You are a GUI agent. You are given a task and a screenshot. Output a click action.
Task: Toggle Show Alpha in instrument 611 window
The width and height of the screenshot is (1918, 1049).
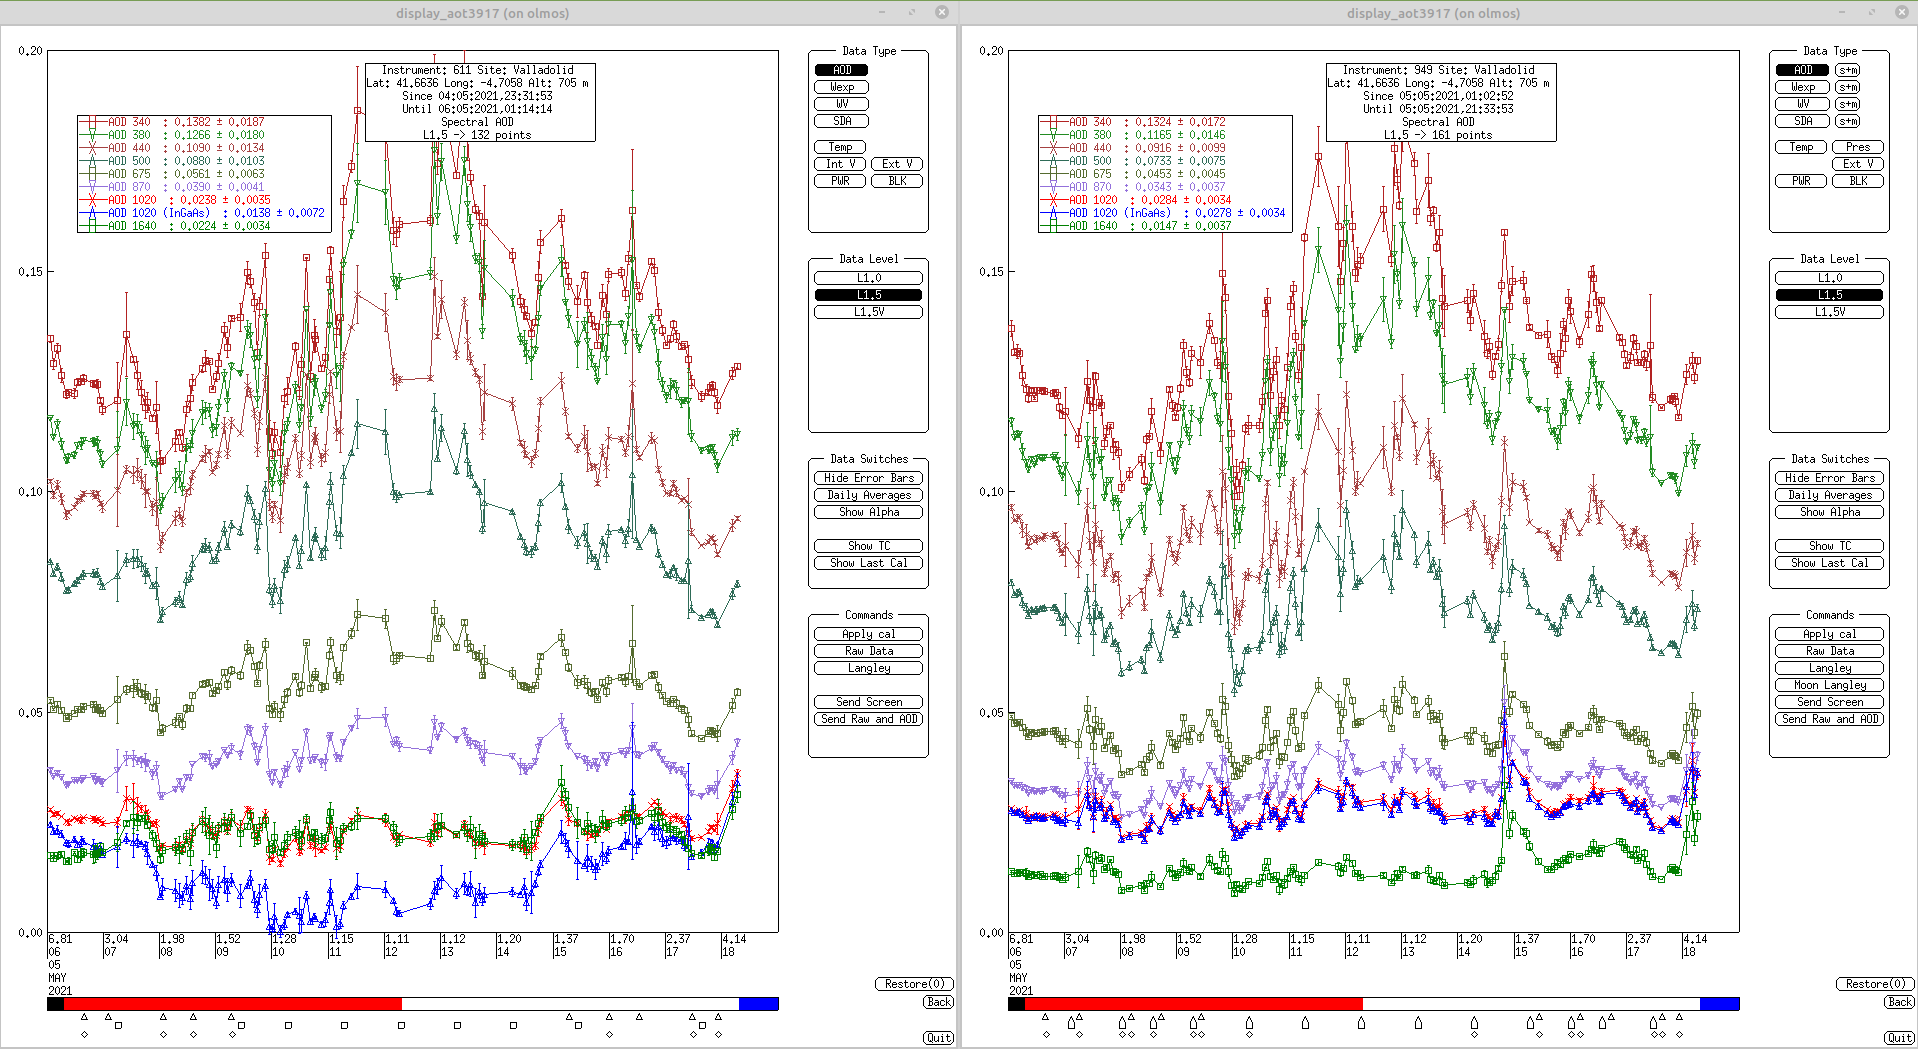click(869, 512)
